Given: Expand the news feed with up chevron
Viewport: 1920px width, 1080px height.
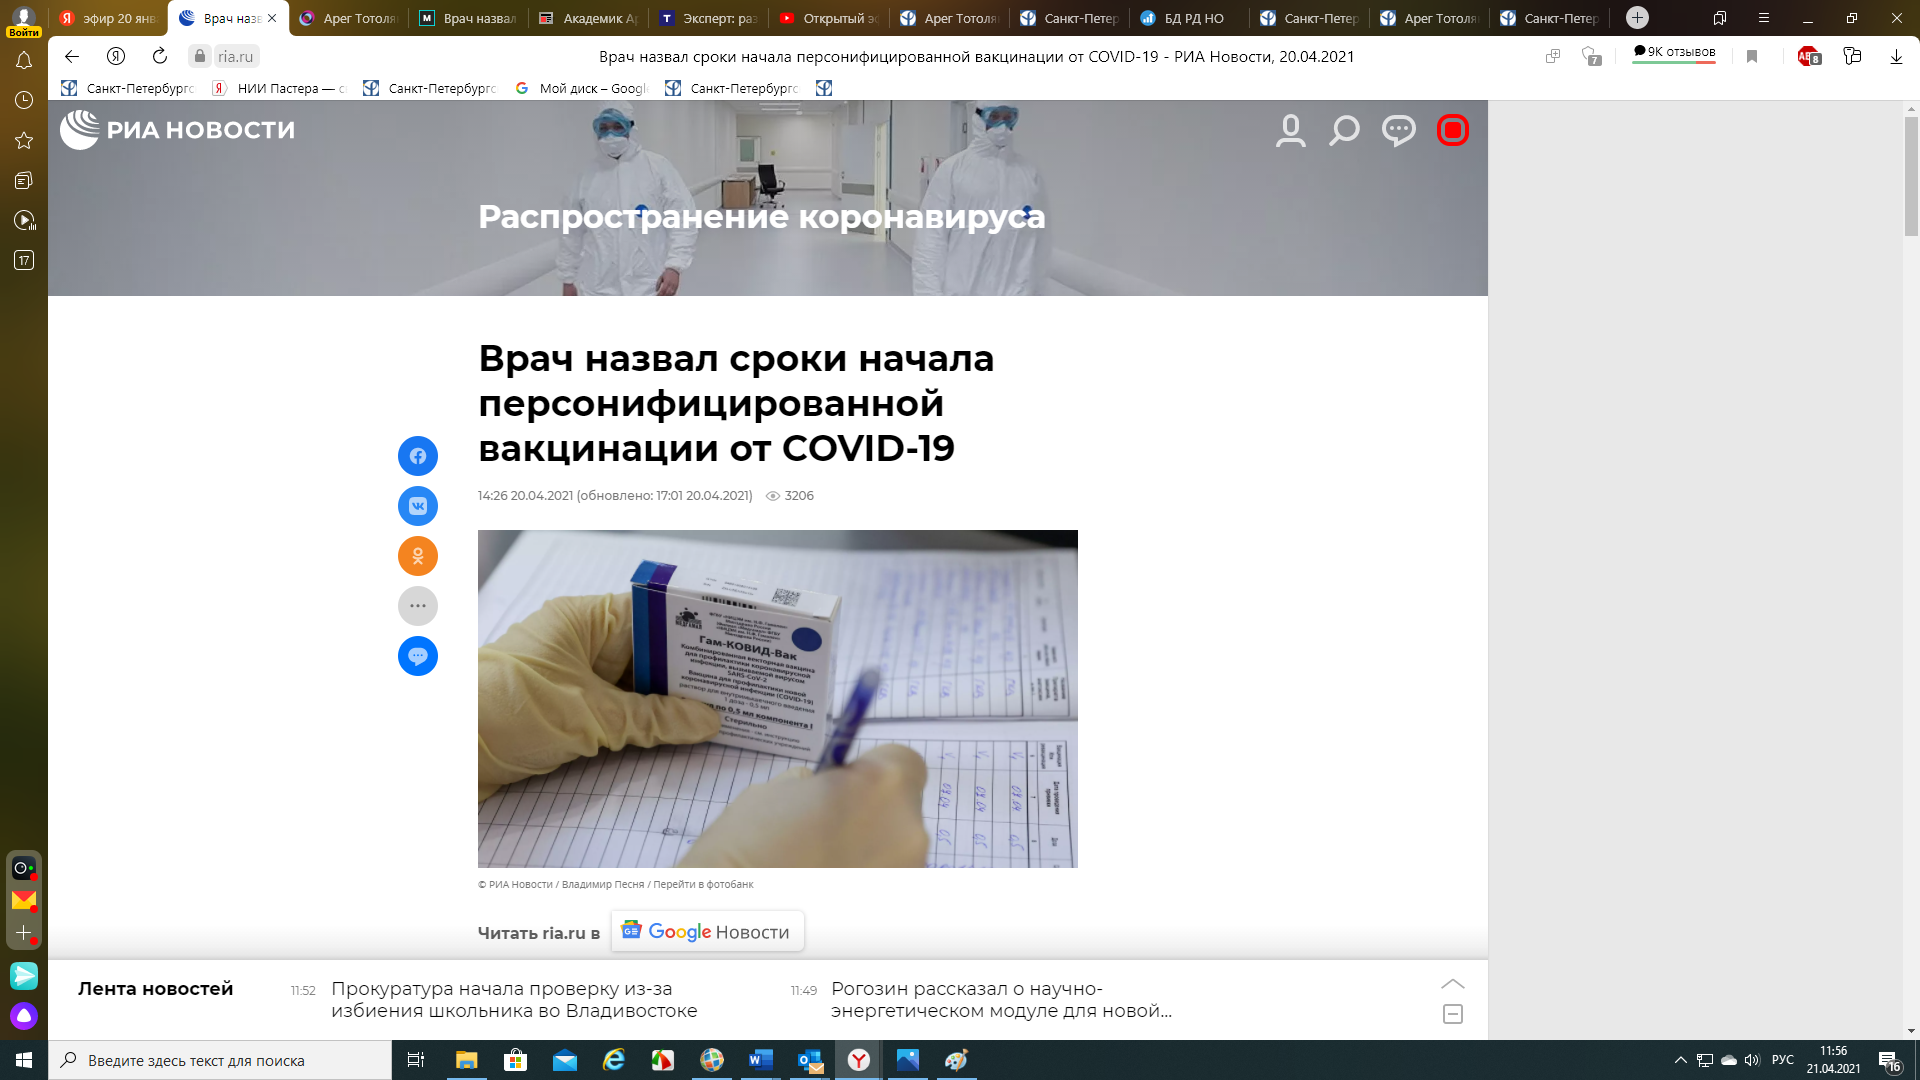Looking at the screenshot, I should click(x=1453, y=984).
